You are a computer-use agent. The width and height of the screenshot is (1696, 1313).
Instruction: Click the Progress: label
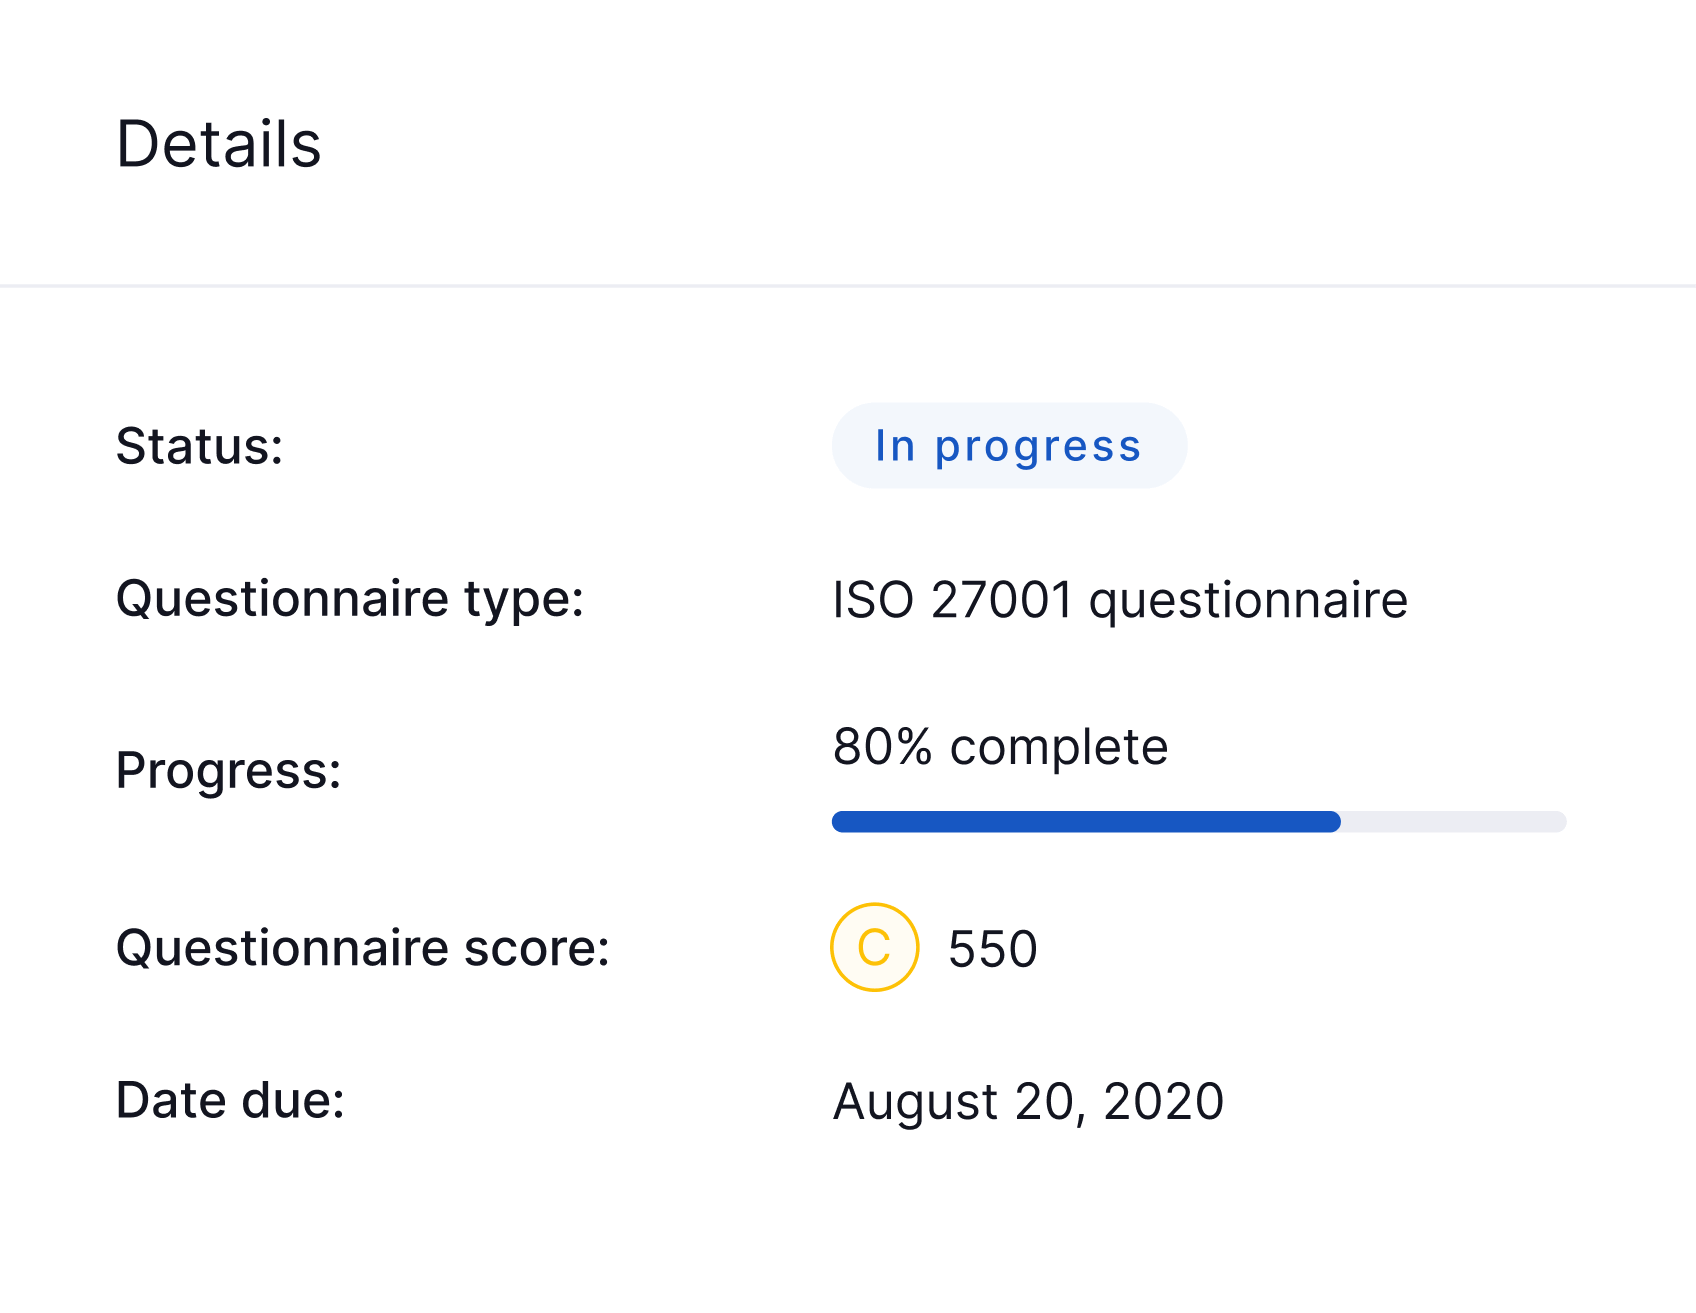click(229, 771)
